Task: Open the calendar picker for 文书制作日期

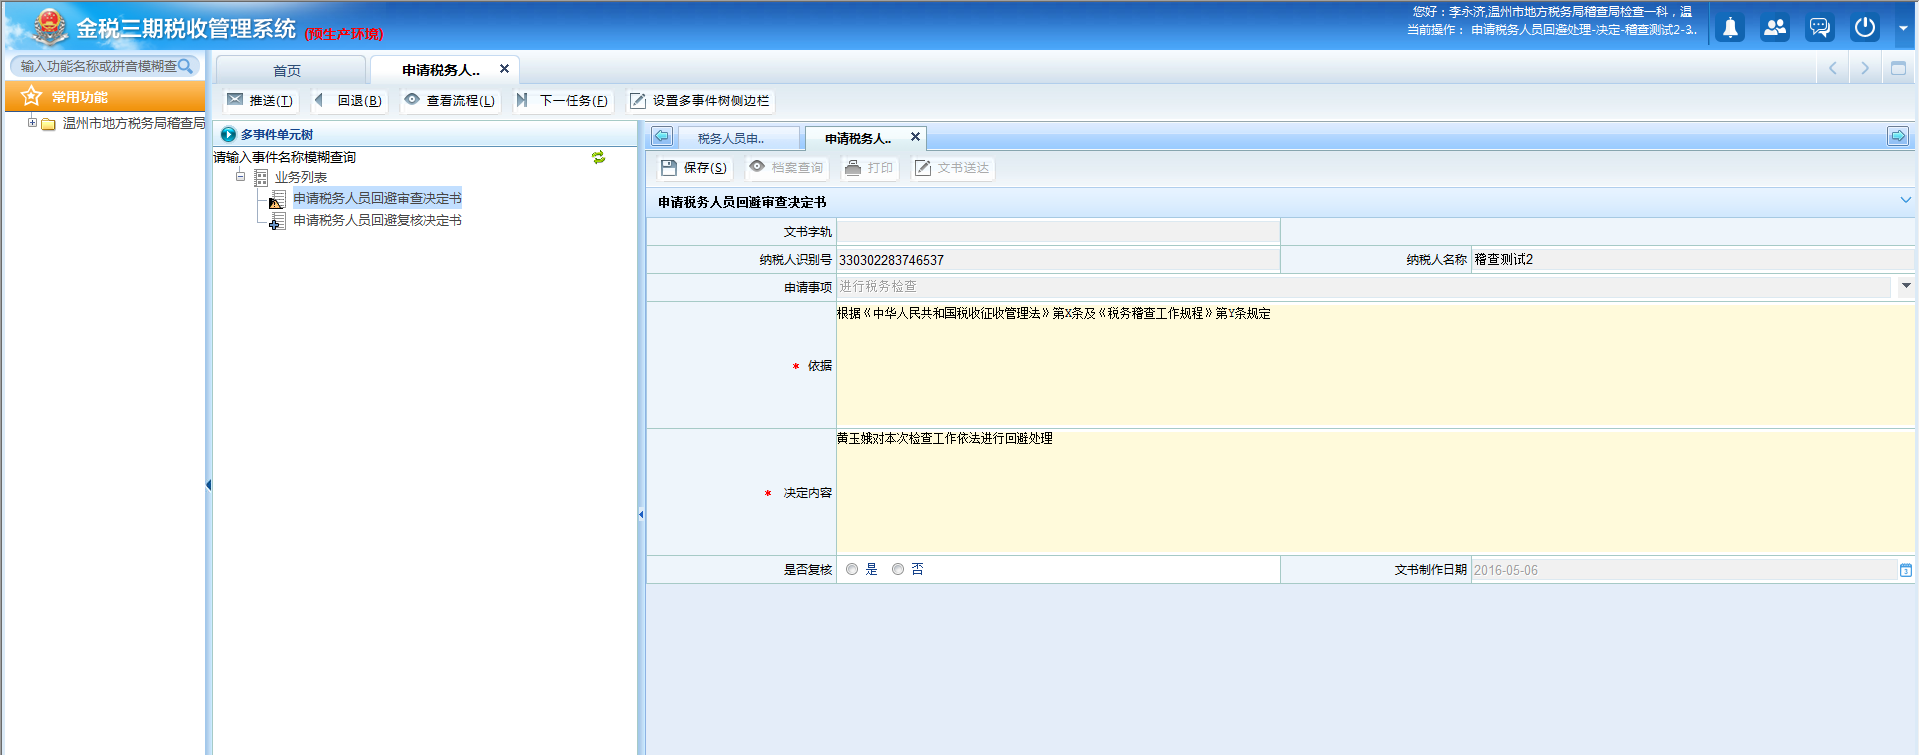Action: [x=1906, y=570]
